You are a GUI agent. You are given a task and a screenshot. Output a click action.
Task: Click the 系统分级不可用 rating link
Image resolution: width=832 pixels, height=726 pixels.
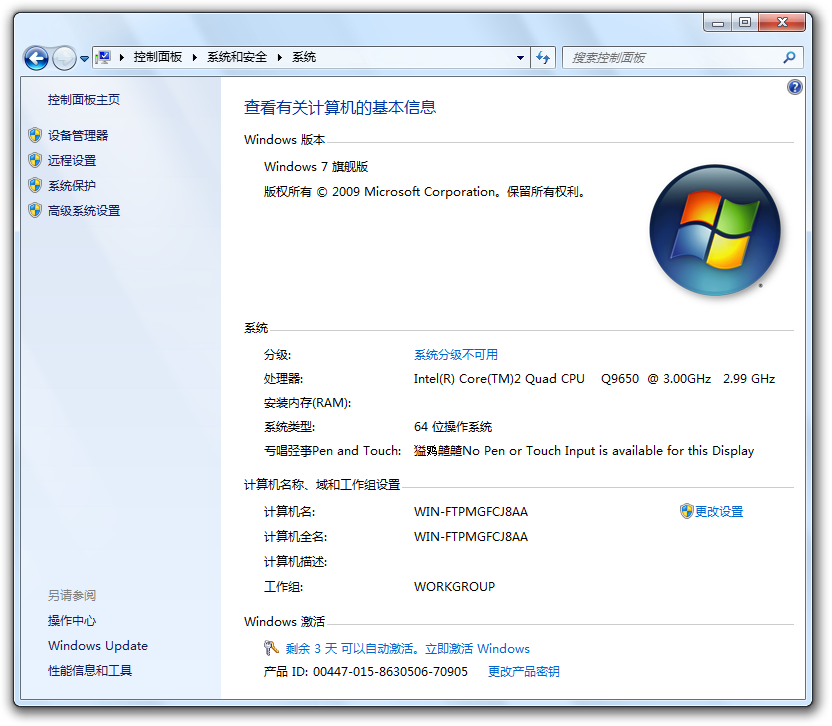click(456, 355)
